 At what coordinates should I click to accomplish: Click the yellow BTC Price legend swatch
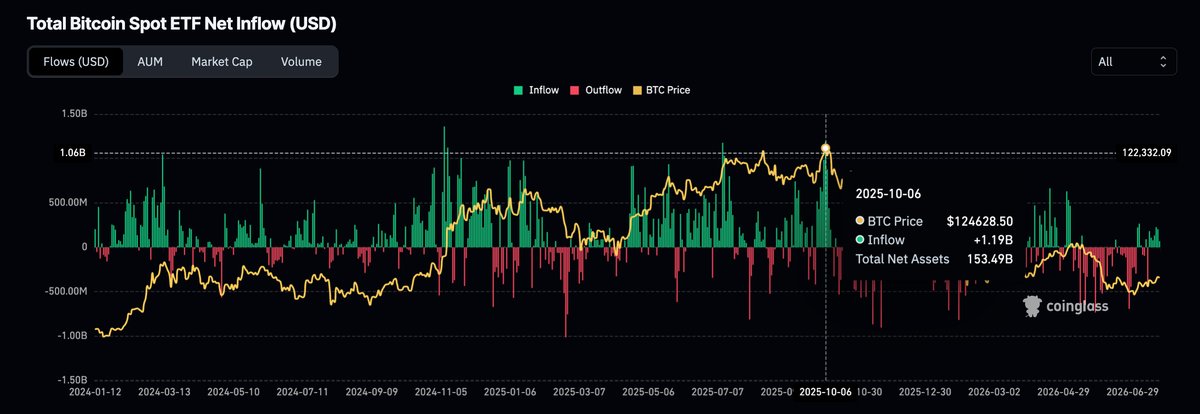(x=636, y=90)
